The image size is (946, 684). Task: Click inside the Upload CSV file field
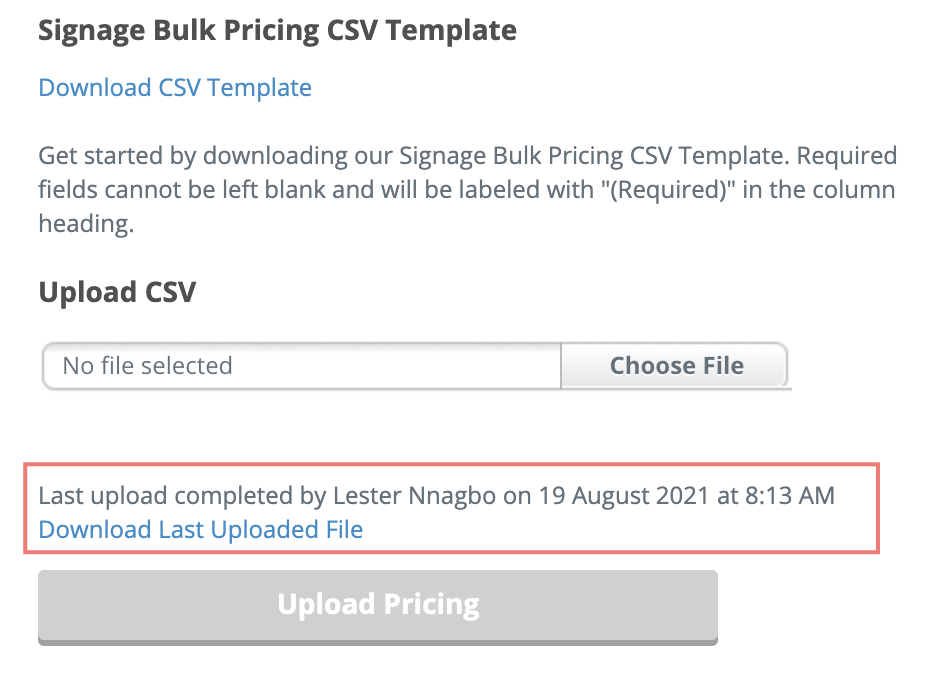coord(300,365)
